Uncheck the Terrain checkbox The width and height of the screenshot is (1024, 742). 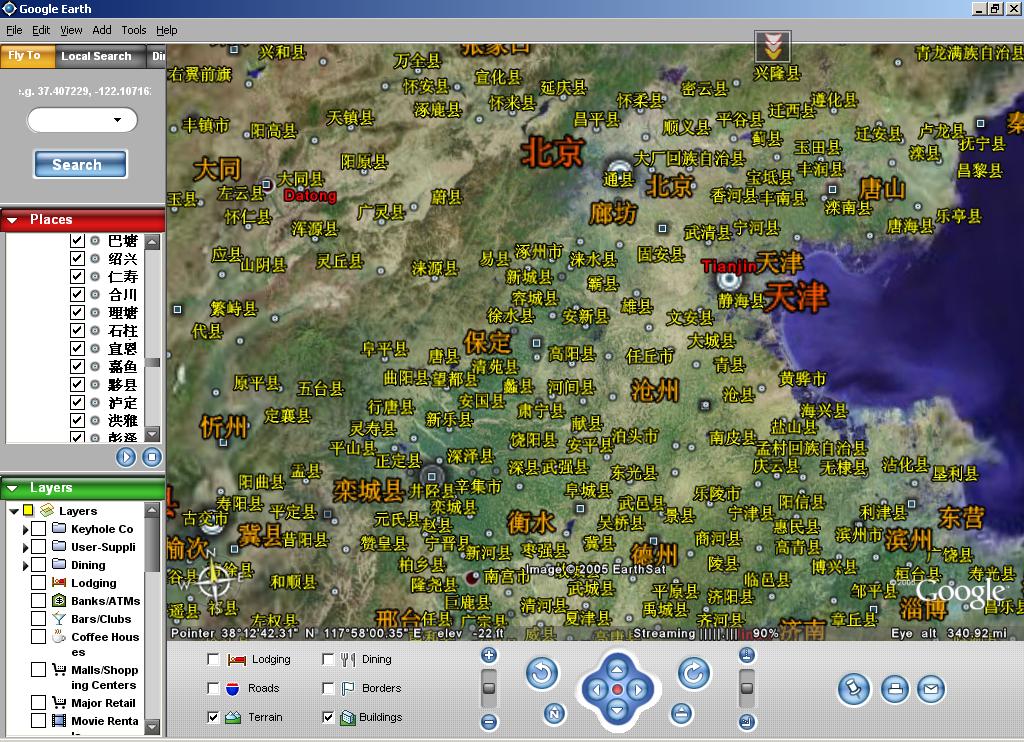(213, 717)
